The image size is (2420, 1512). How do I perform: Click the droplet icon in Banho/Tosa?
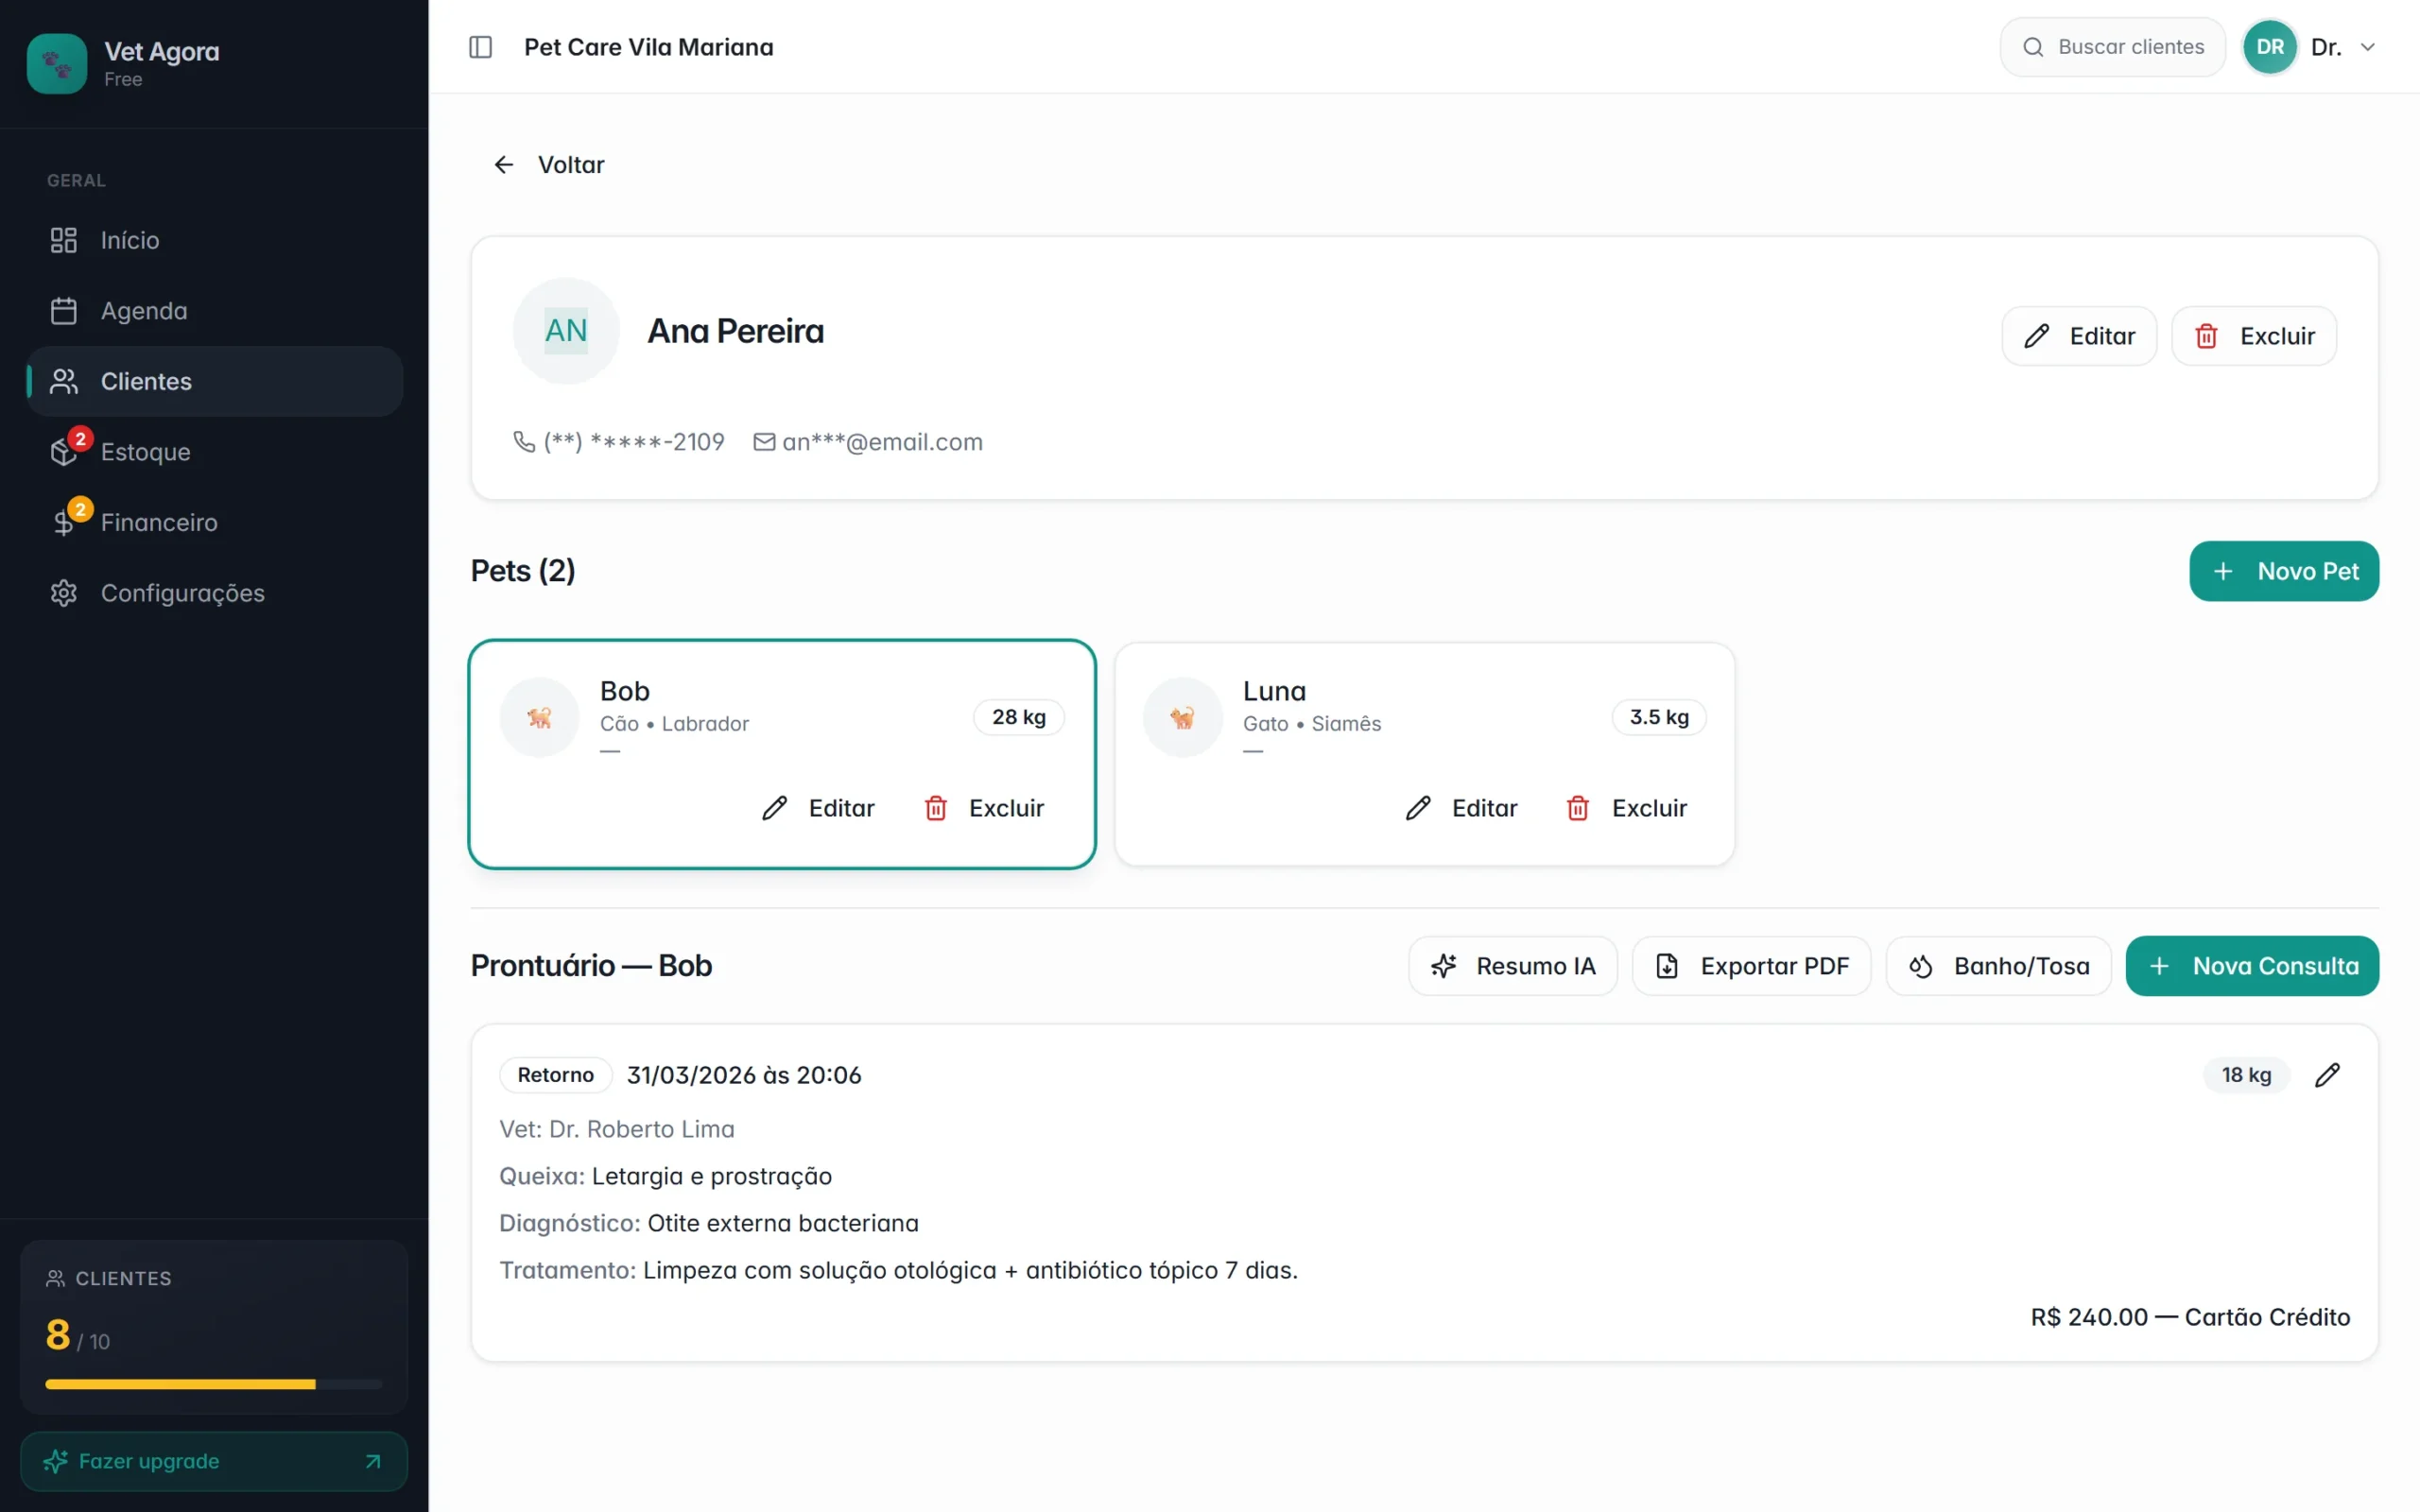pos(1921,966)
